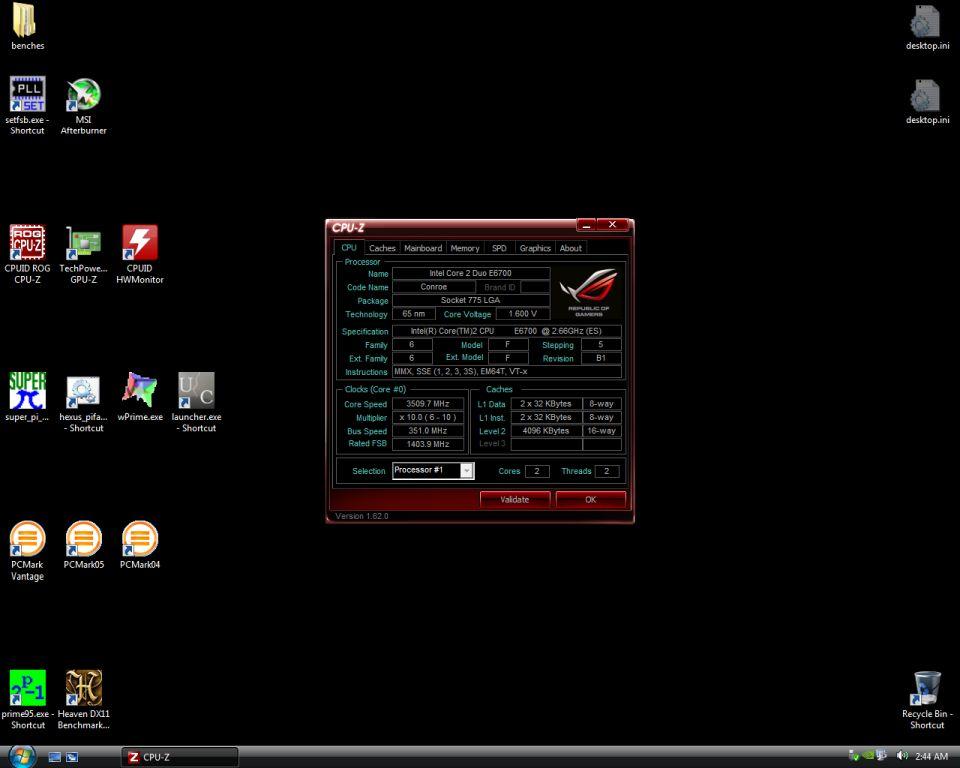Click the OK button
The image size is (960, 768).
[x=590, y=500]
